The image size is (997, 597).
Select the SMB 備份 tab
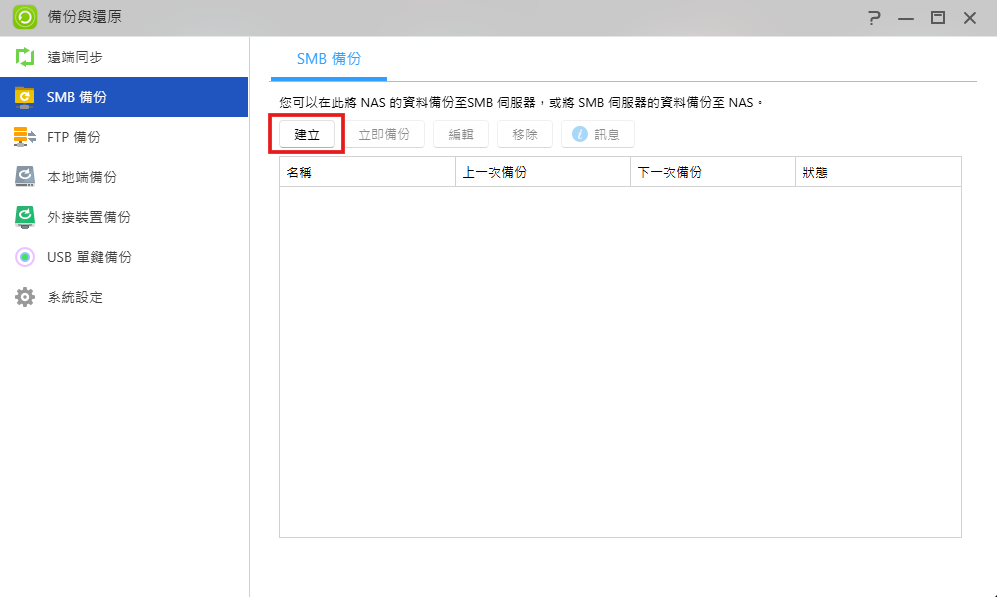(329, 58)
